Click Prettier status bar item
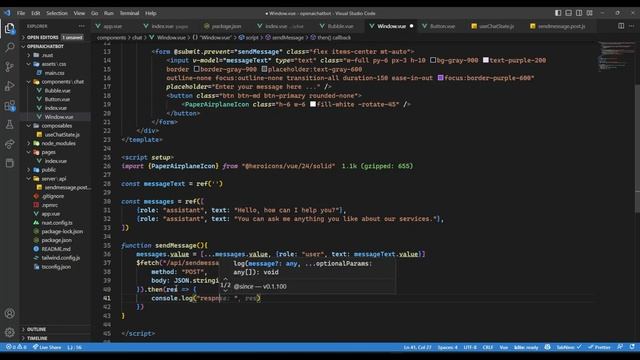 (599, 347)
